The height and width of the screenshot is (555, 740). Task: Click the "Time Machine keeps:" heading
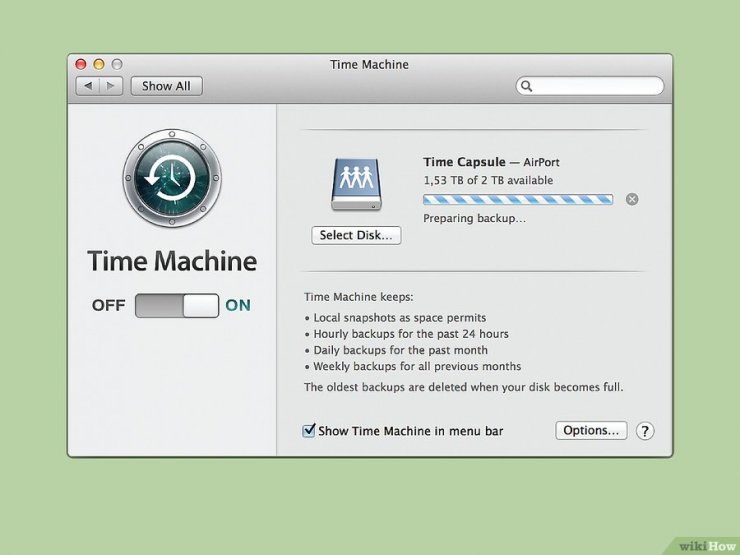pyautogui.click(x=359, y=297)
